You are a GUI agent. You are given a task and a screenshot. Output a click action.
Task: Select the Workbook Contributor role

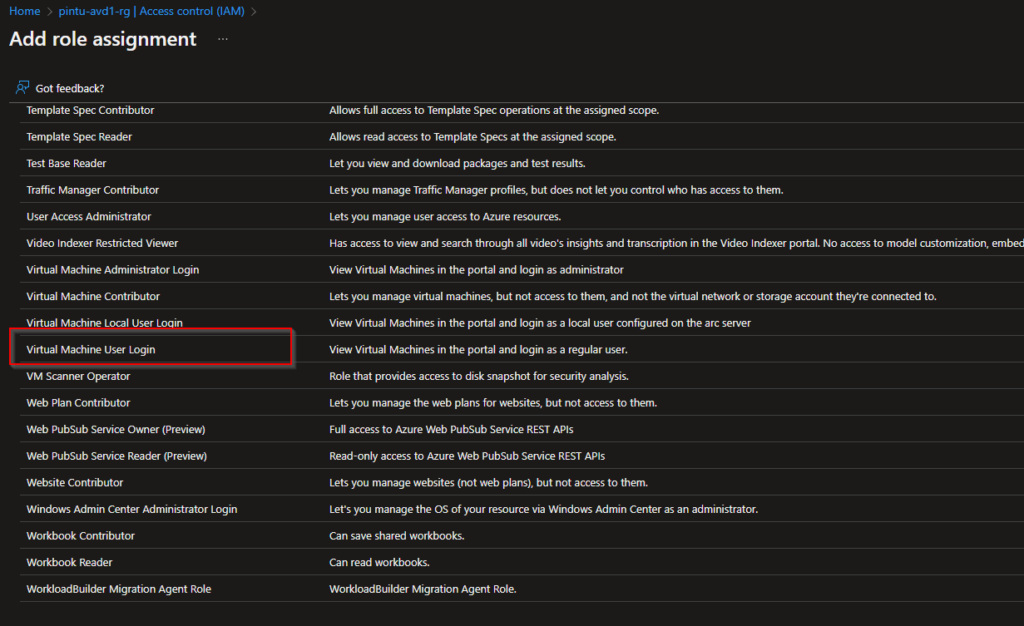(x=80, y=536)
